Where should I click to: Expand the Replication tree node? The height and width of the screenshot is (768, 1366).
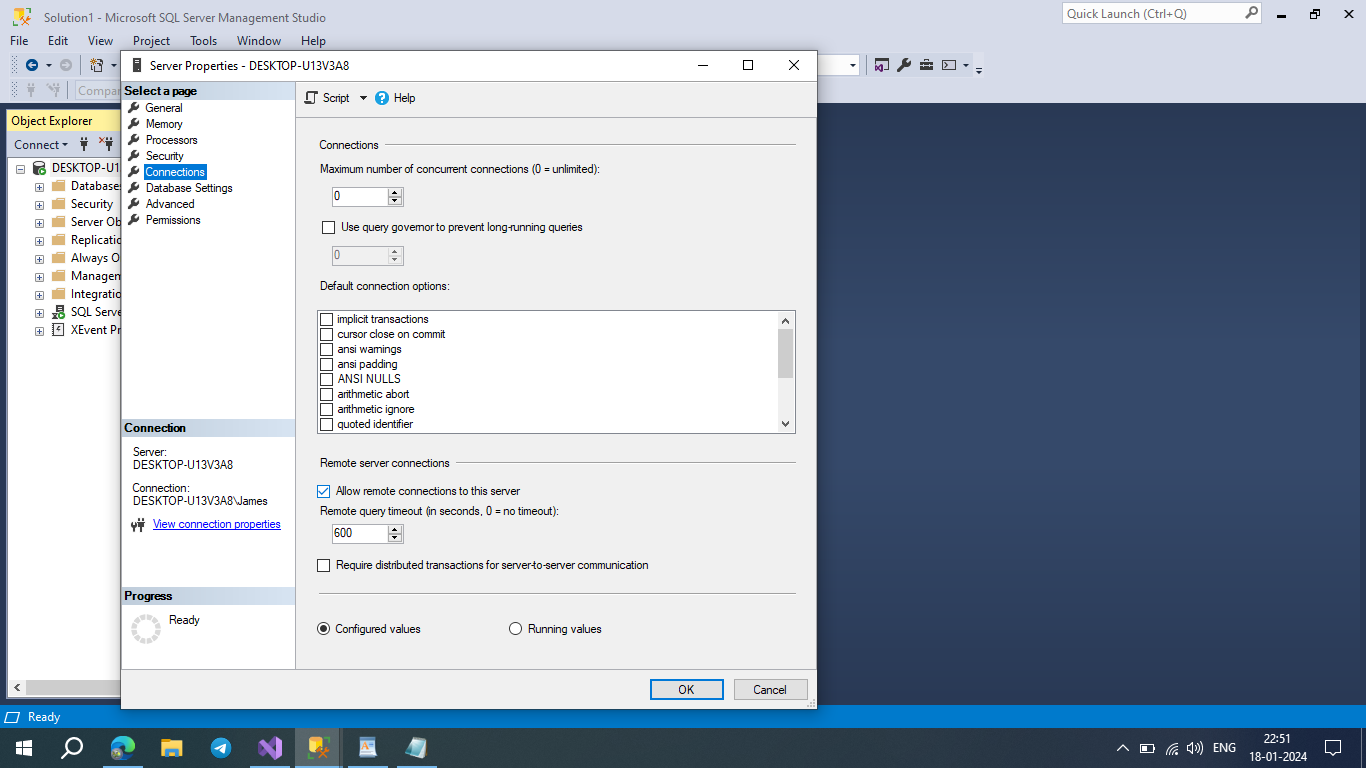pos(39,241)
